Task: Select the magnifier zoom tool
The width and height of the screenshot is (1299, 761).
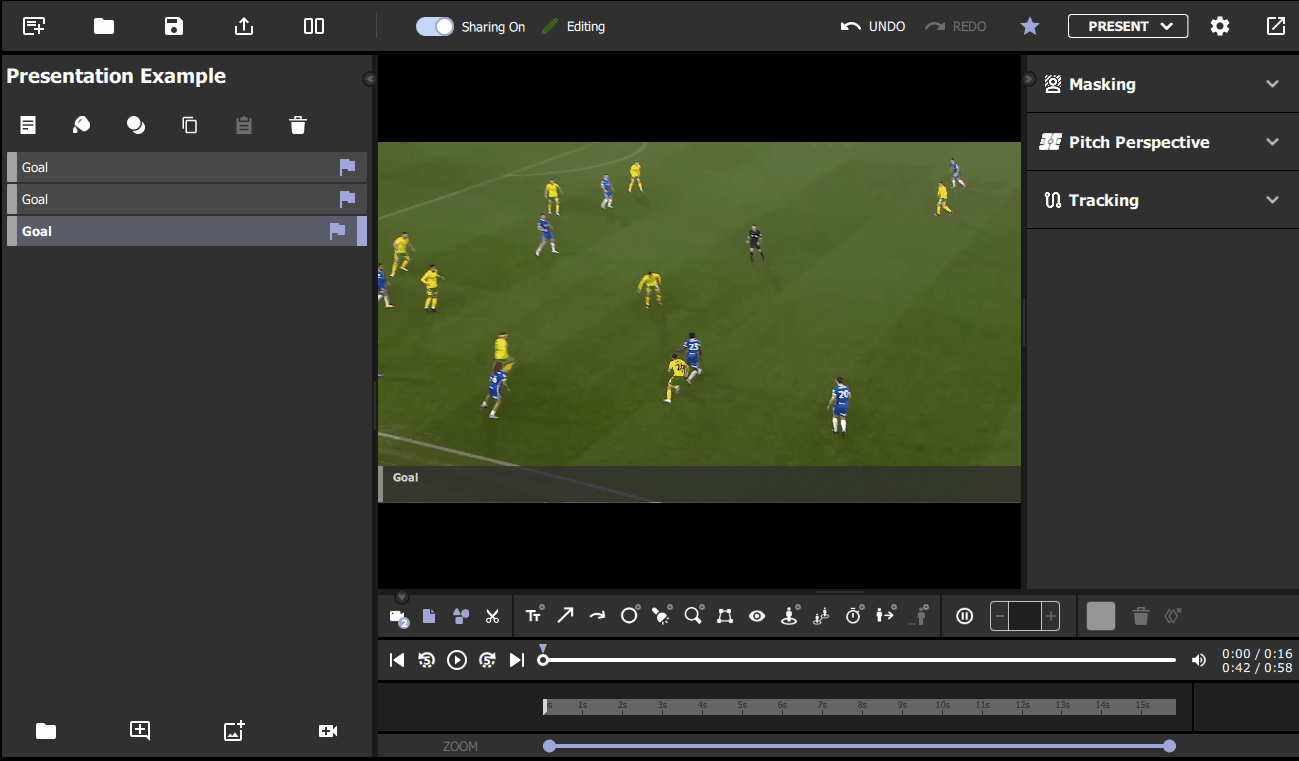Action: (x=694, y=615)
